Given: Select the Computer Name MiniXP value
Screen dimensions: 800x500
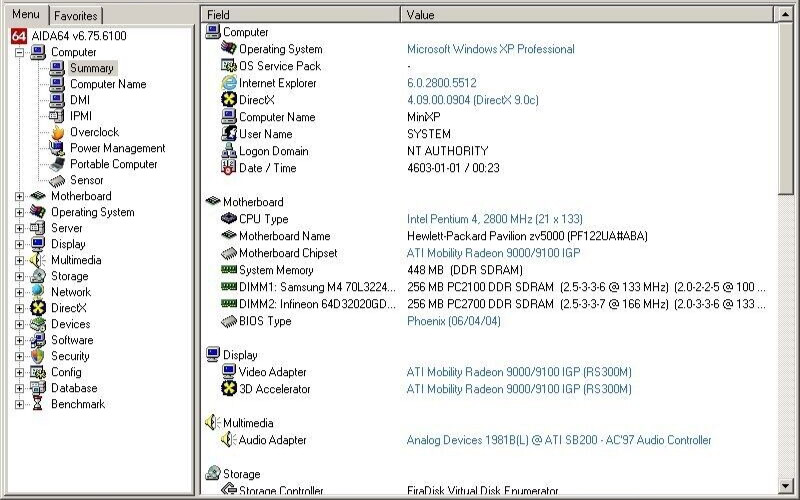Looking at the screenshot, I should coord(423,117).
